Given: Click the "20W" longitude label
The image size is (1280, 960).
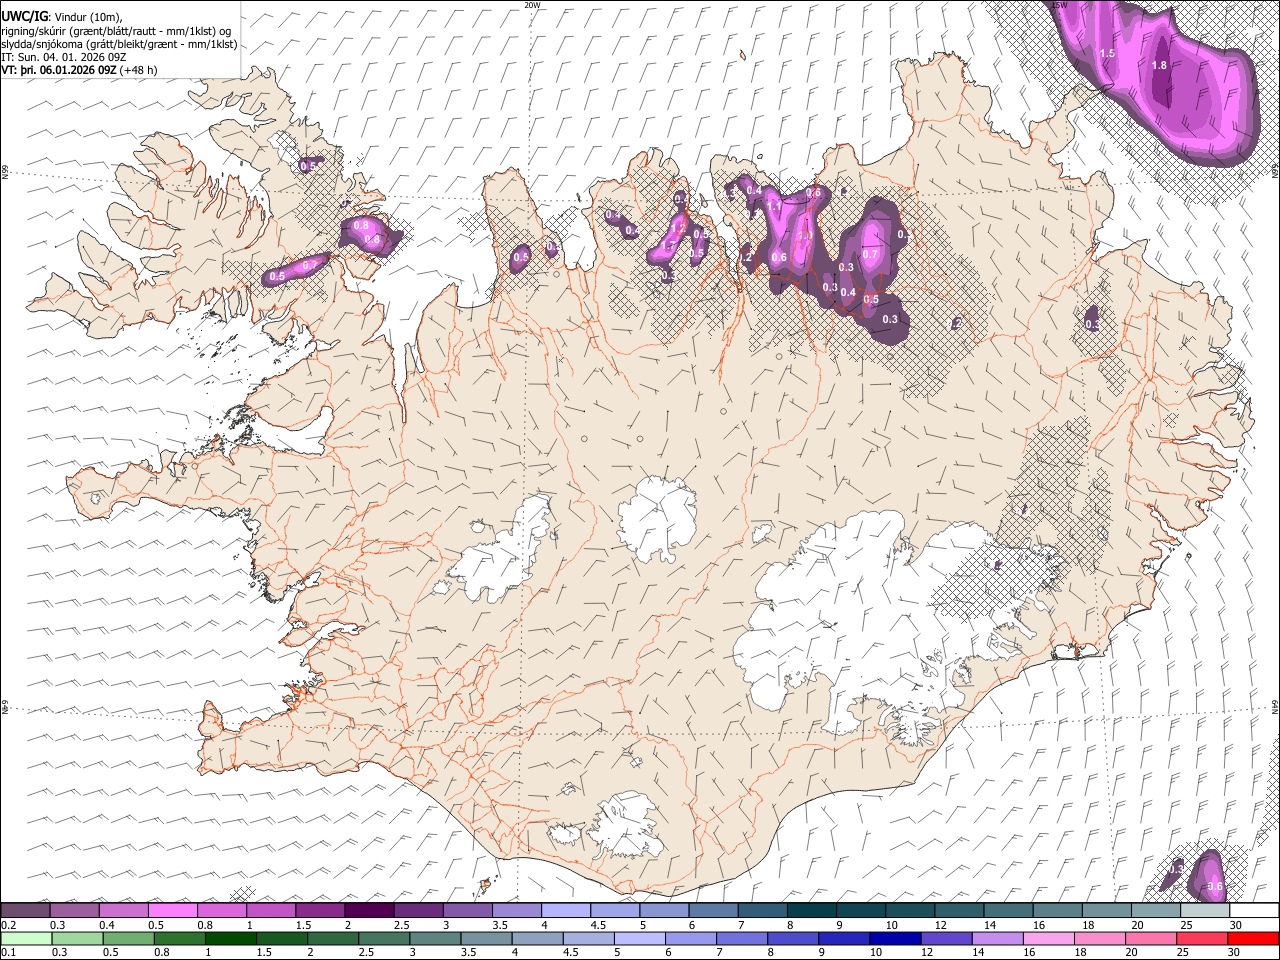Looking at the screenshot, I should pyautogui.click(x=532, y=5).
